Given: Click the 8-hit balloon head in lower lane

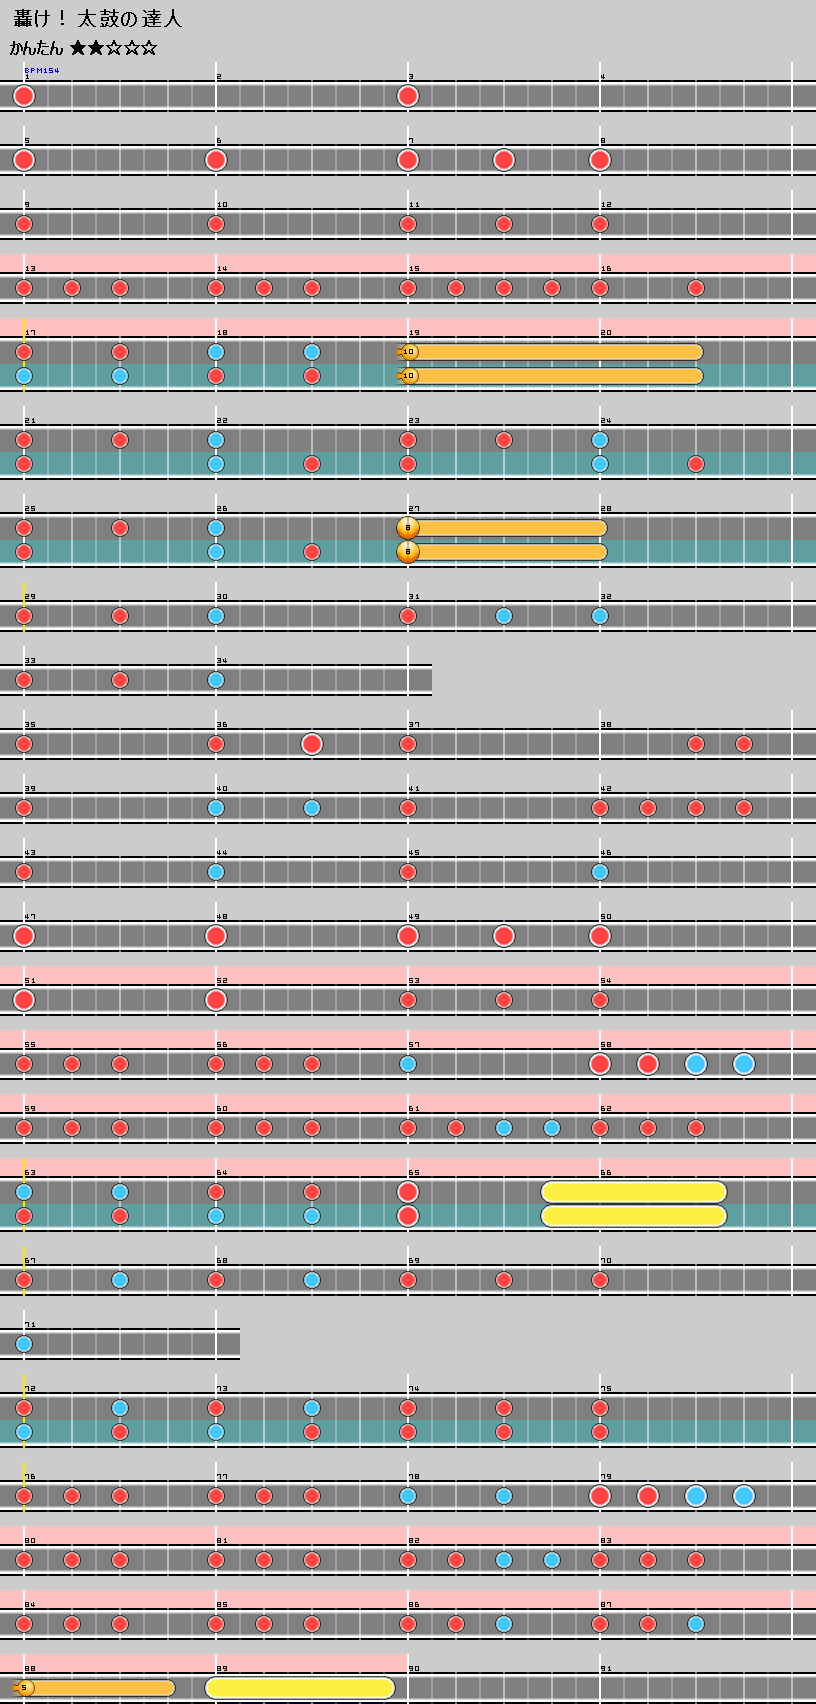Looking at the screenshot, I should click(407, 552).
